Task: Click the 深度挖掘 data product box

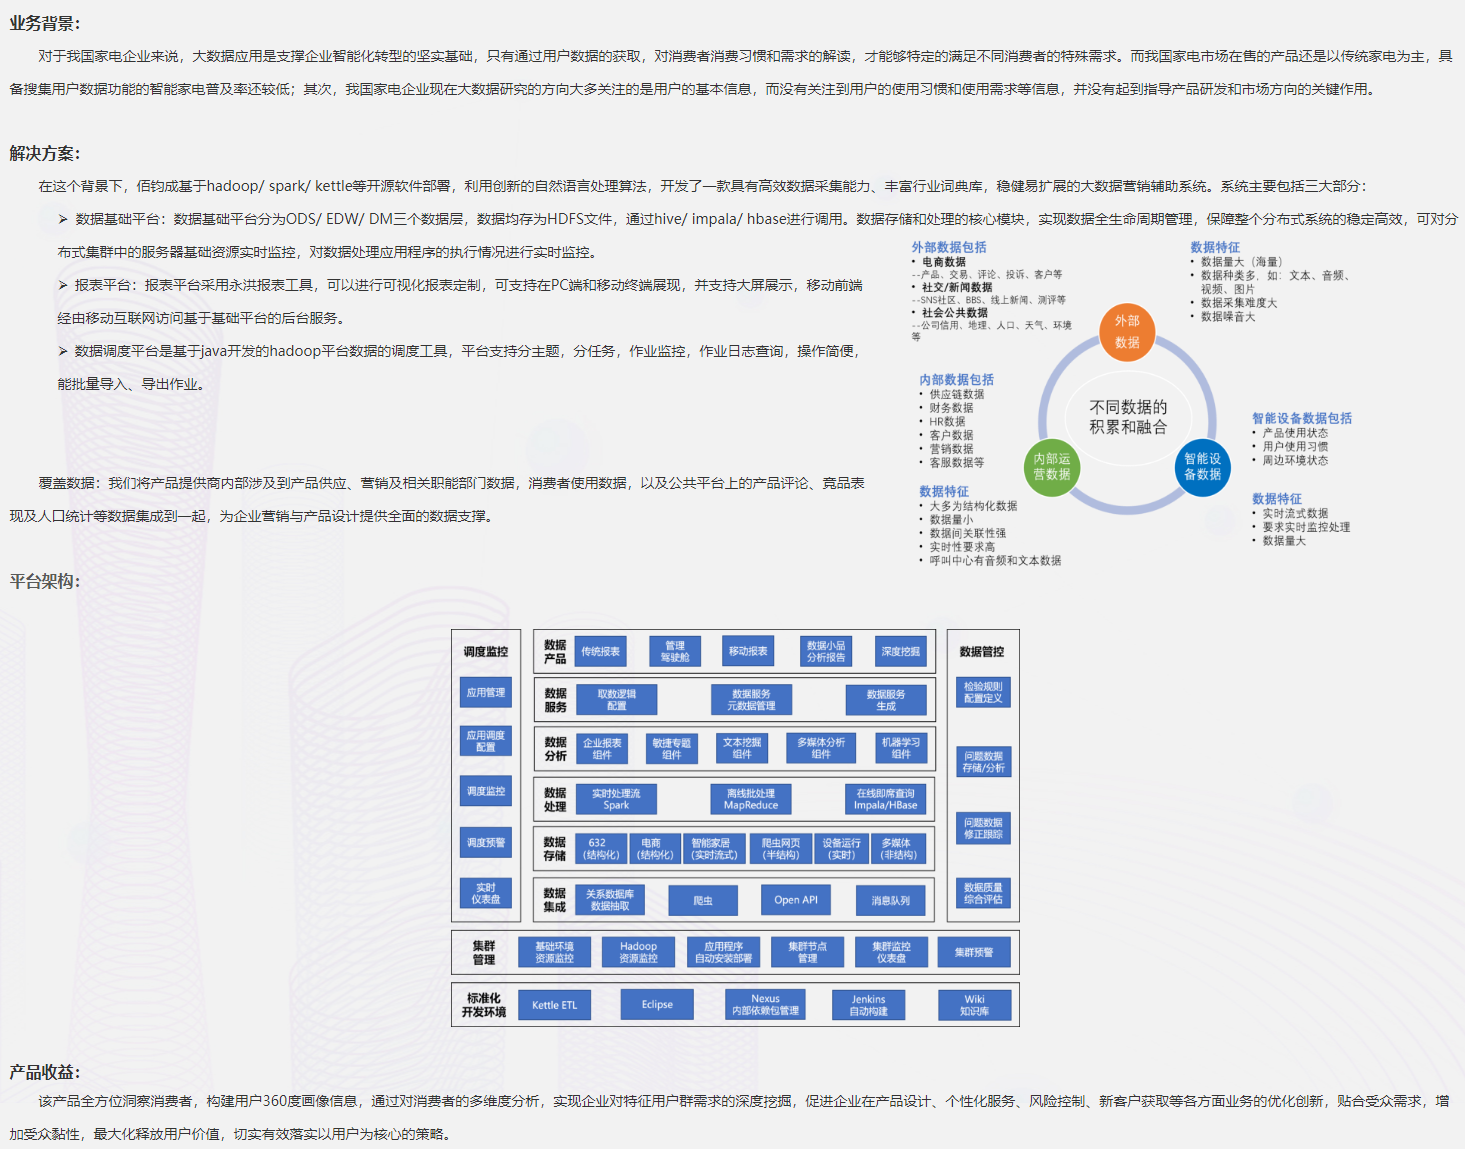Action: (900, 652)
